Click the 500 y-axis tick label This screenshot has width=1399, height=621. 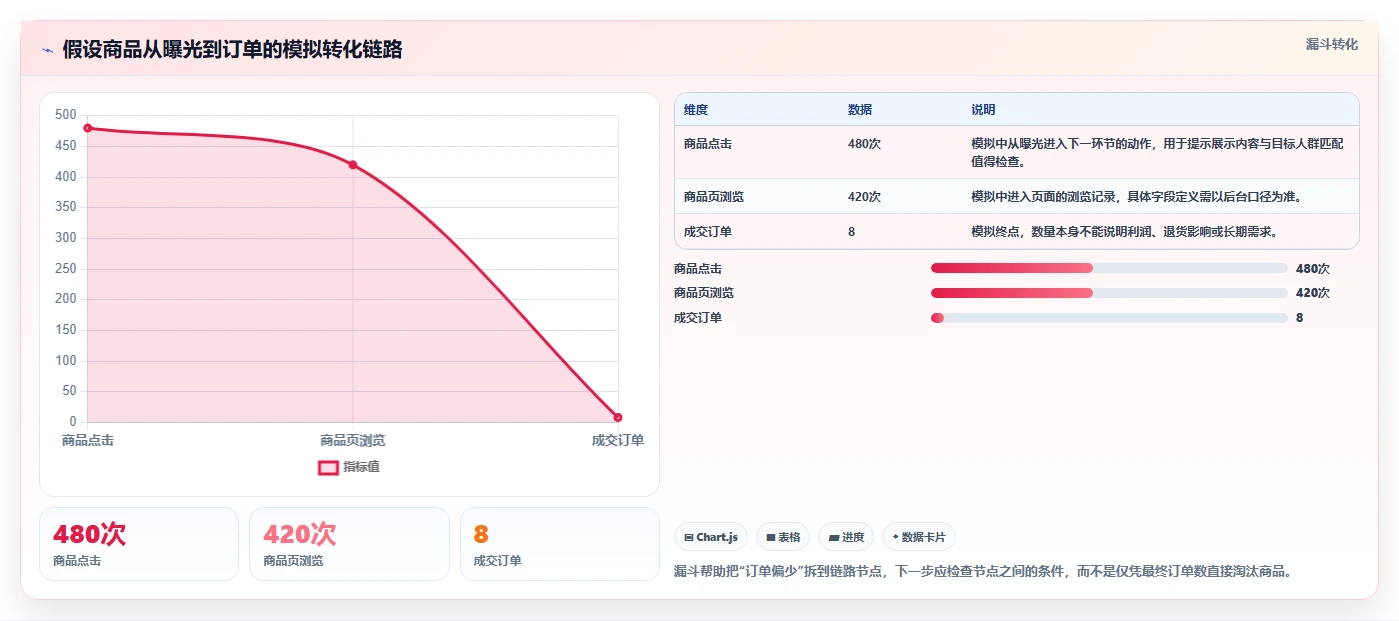66,115
